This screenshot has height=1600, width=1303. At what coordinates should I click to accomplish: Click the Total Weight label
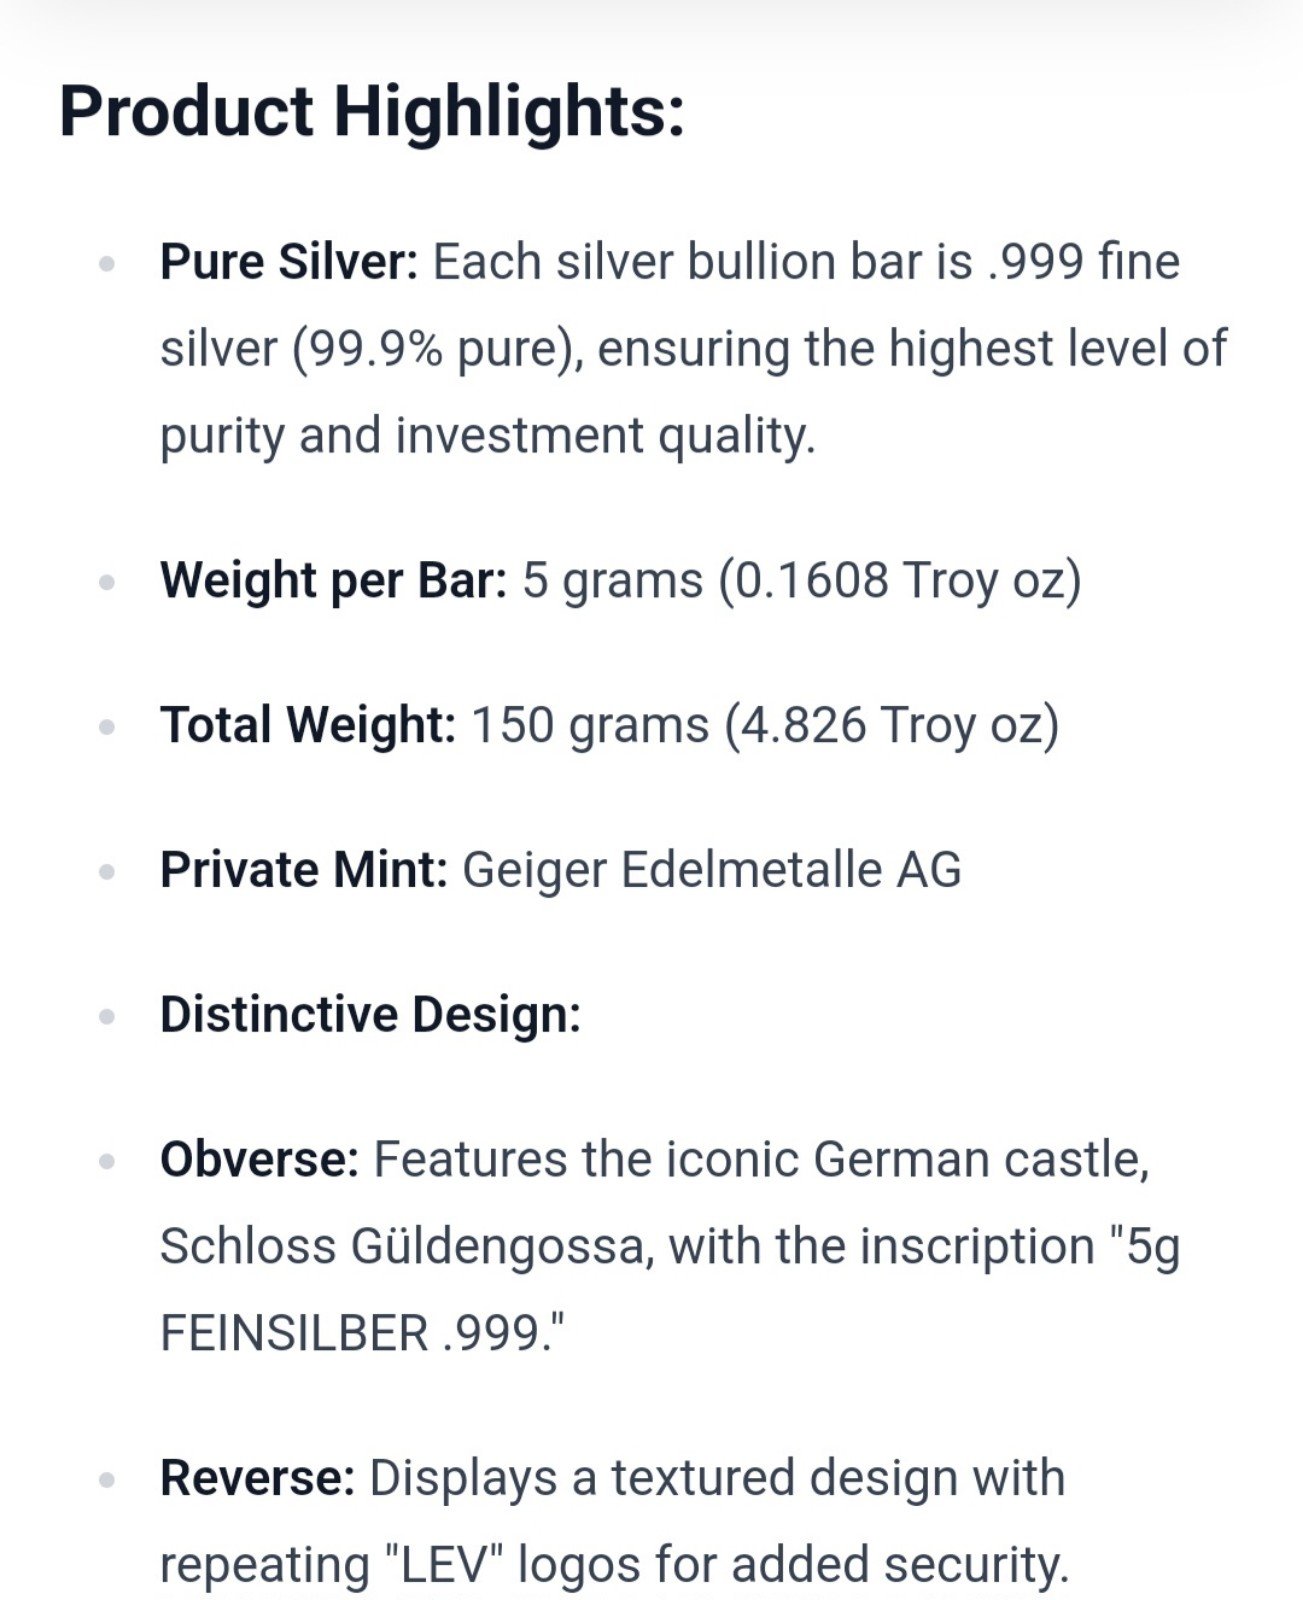click(x=308, y=725)
